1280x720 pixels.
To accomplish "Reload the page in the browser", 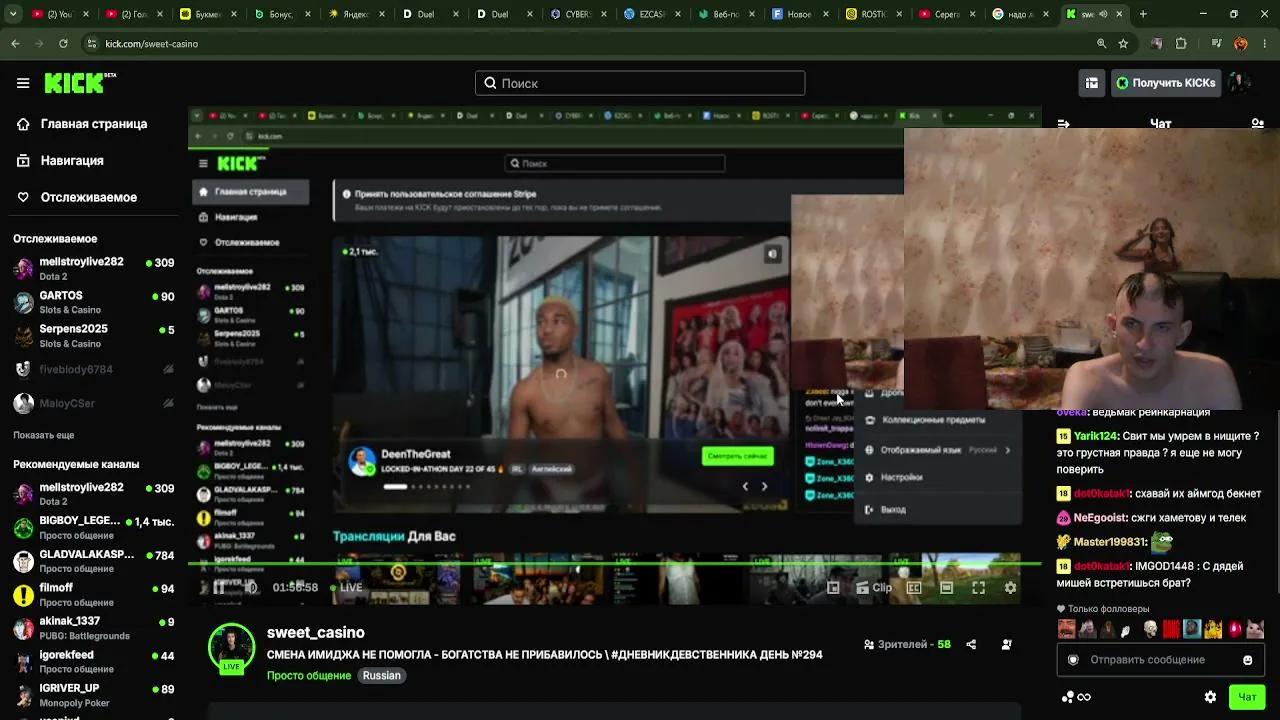I will tap(63, 44).
